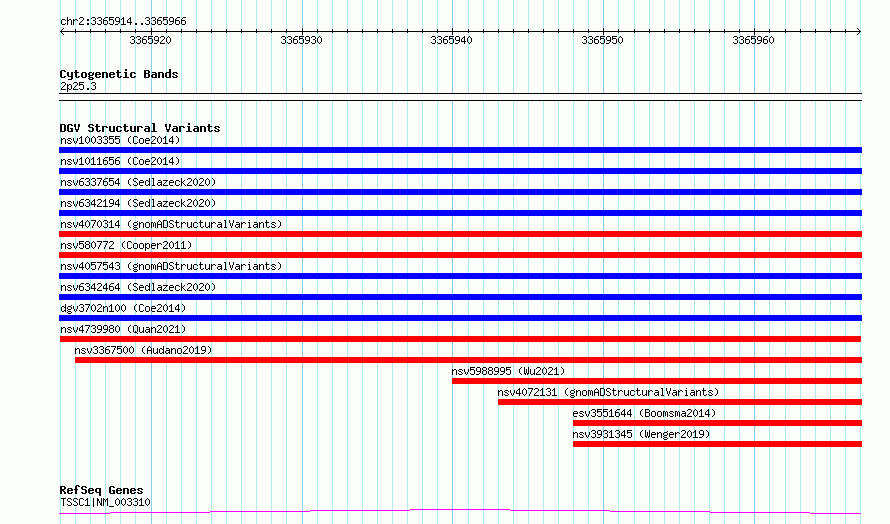Click the red bar of nsv4070314
This screenshot has height=524, width=890.
pos(460,234)
